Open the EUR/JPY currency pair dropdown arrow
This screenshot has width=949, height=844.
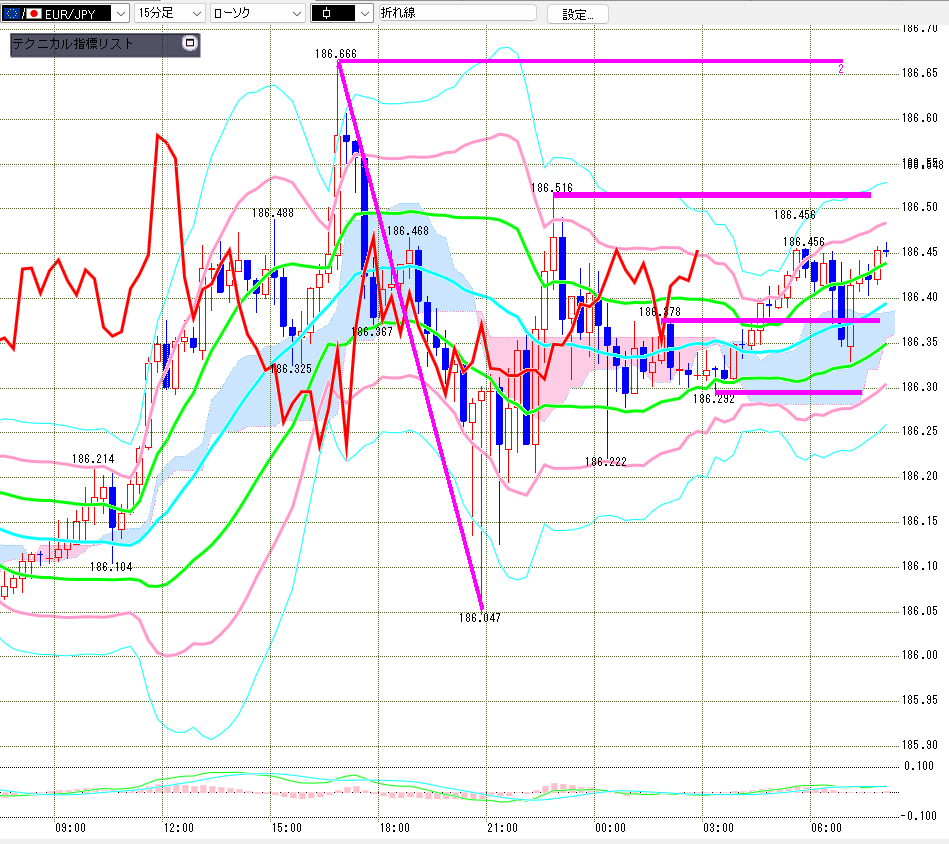pyautogui.click(x=121, y=13)
